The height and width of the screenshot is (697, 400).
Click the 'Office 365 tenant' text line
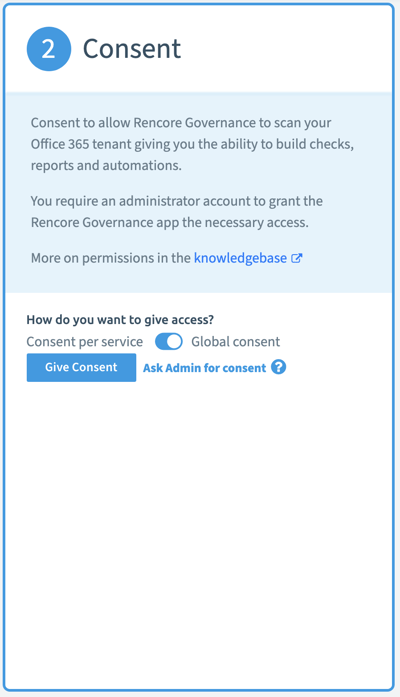[192, 144]
